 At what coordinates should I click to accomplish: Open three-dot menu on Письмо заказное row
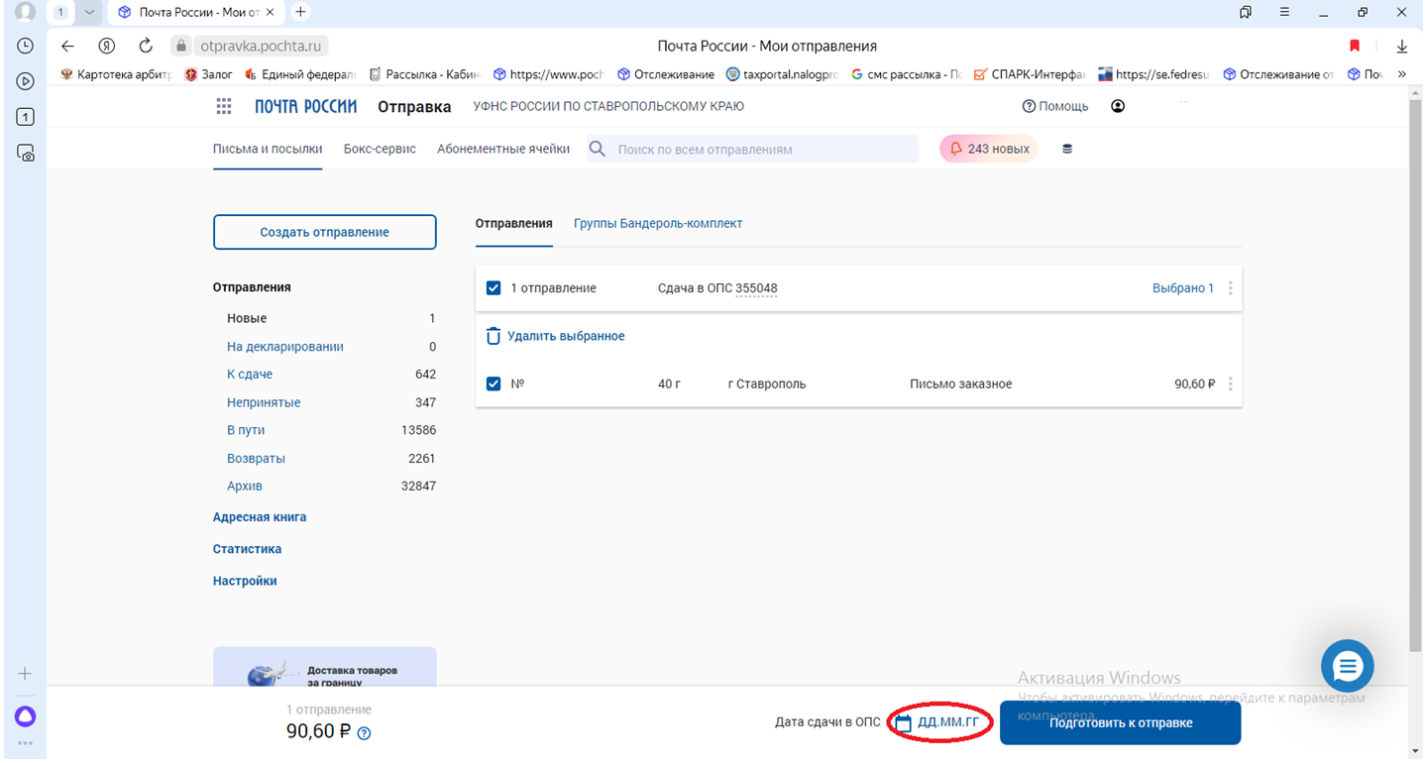pos(1230,384)
